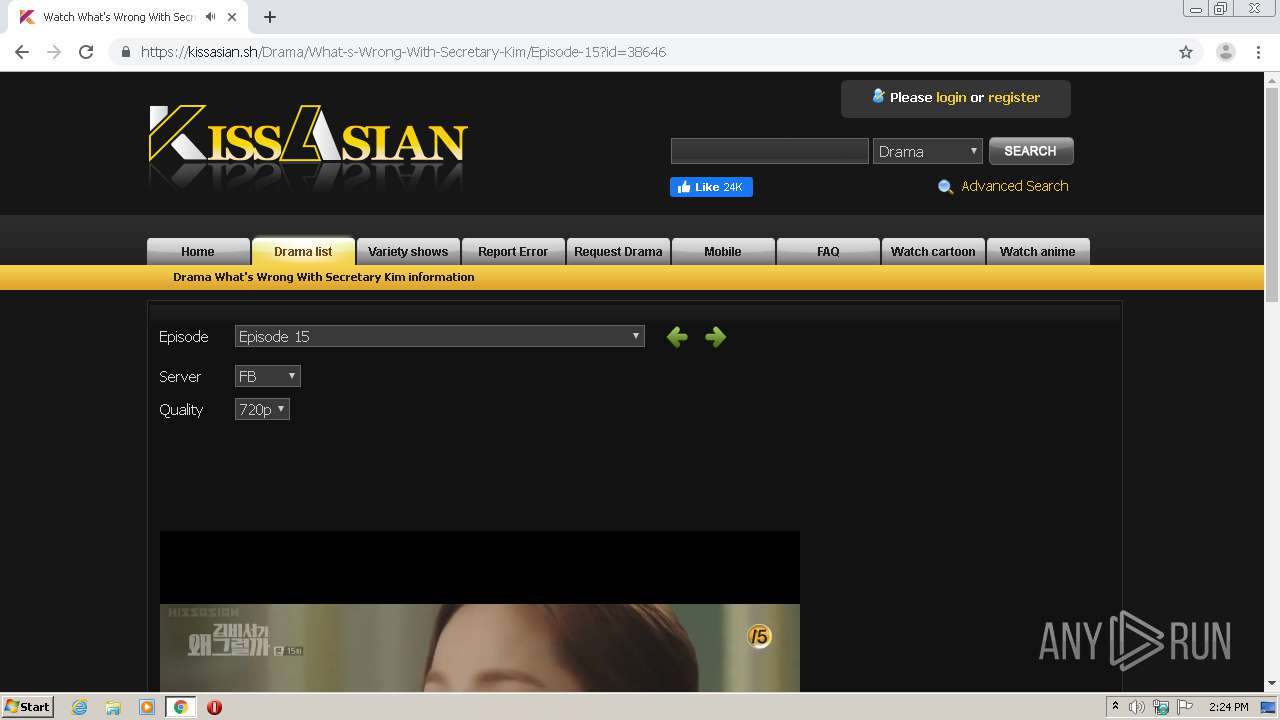
Task: Open the Server FB dropdown
Action: click(x=268, y=376)
